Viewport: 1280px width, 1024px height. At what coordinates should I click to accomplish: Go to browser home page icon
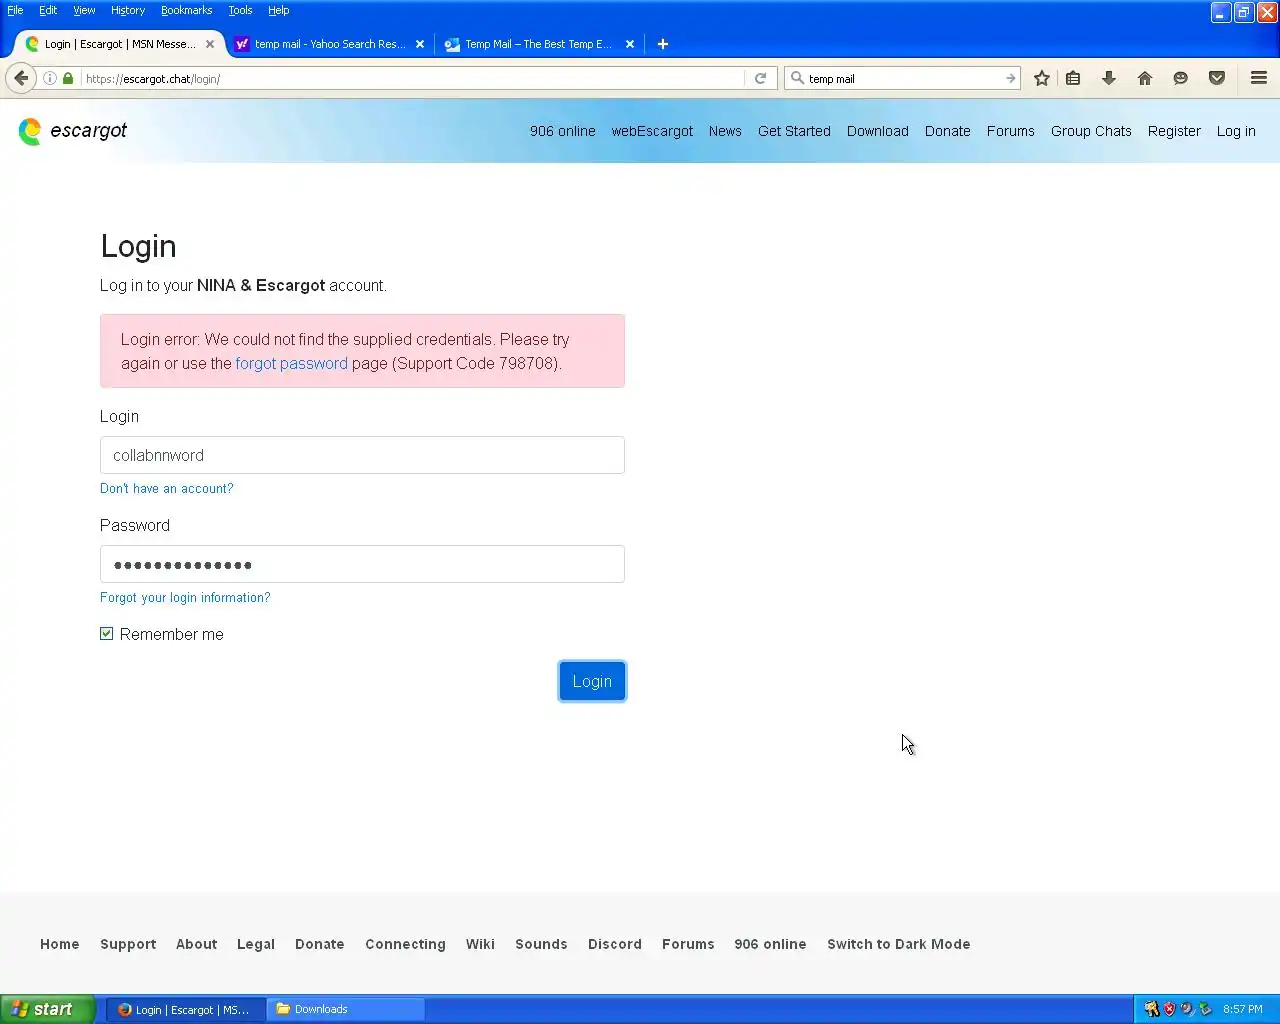pos(1145,78)
